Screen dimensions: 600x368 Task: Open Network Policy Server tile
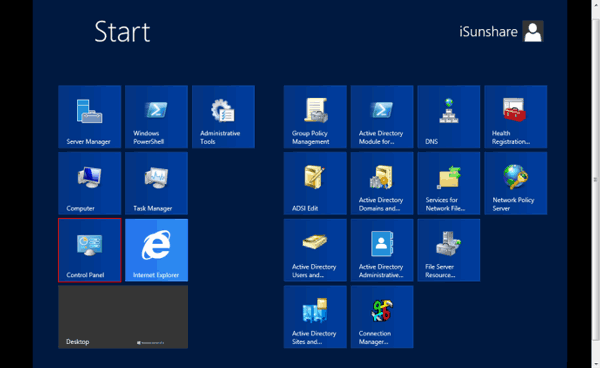pyautogui.click(x=515, y=183)
